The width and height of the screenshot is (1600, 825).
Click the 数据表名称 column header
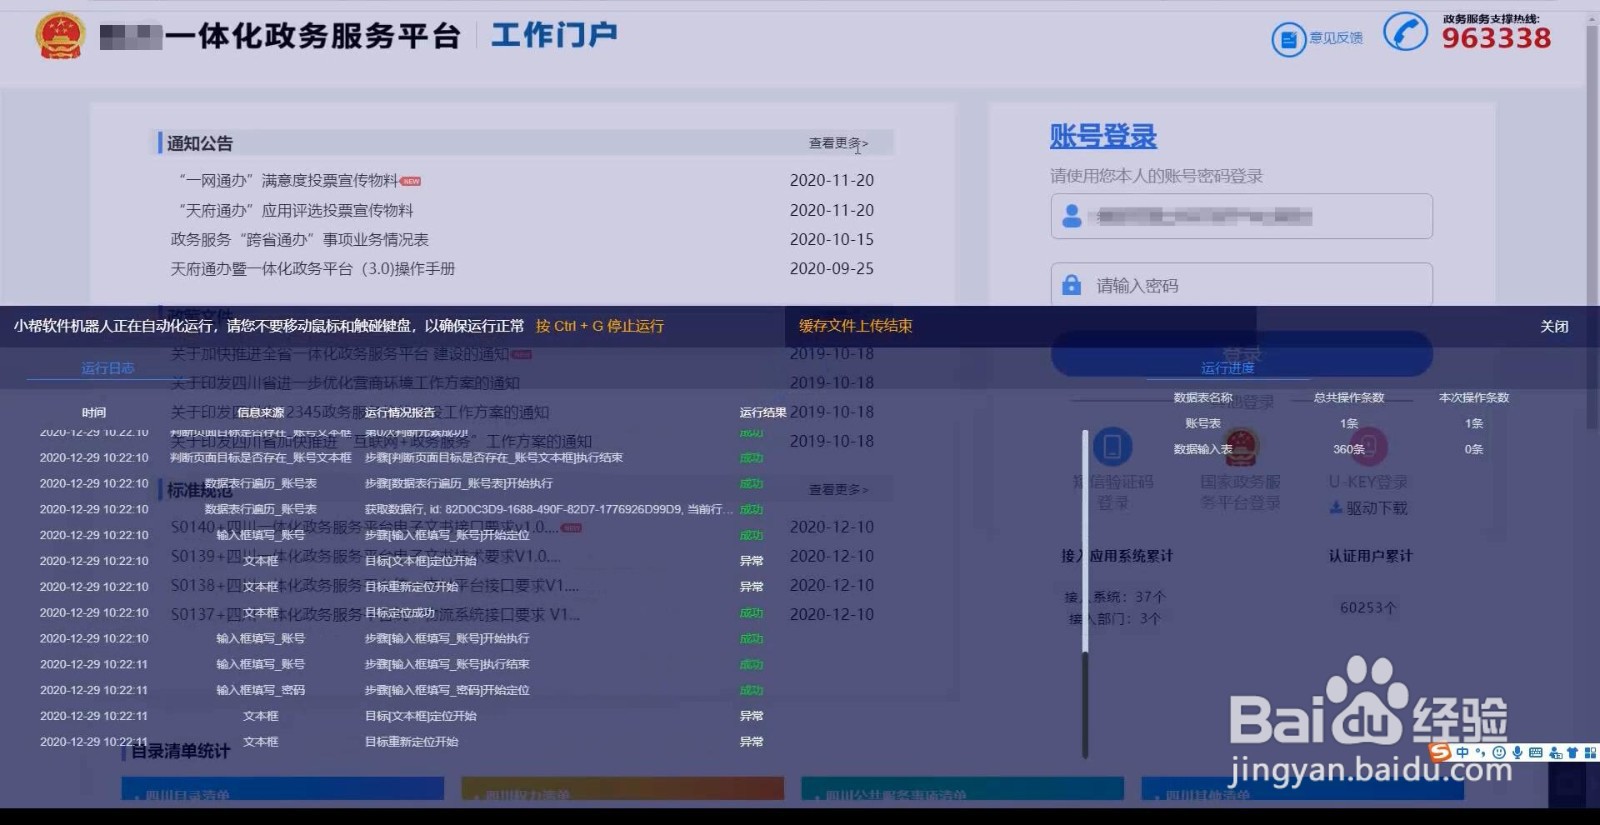coord(1203,398)
